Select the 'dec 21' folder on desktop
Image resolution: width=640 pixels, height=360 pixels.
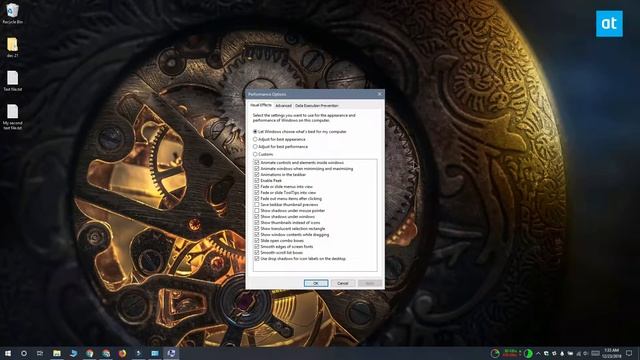pos(12,47)
